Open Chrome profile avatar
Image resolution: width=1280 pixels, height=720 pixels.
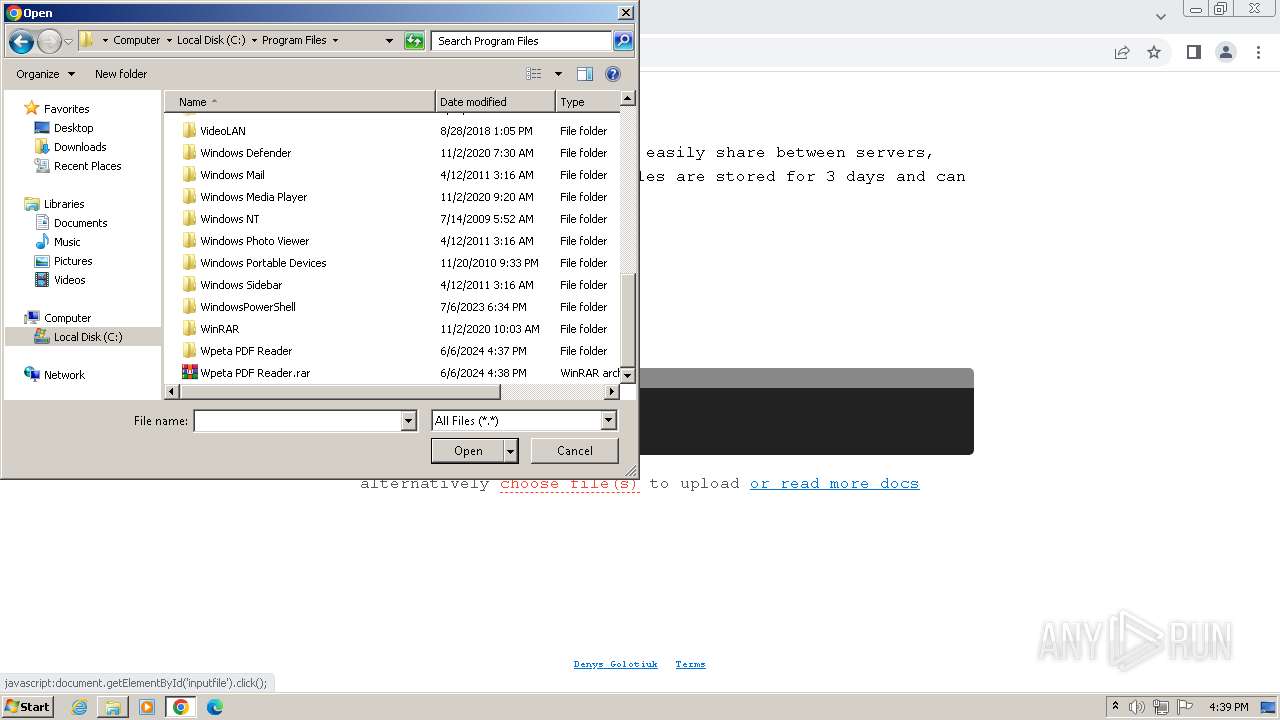point(1226,53)
